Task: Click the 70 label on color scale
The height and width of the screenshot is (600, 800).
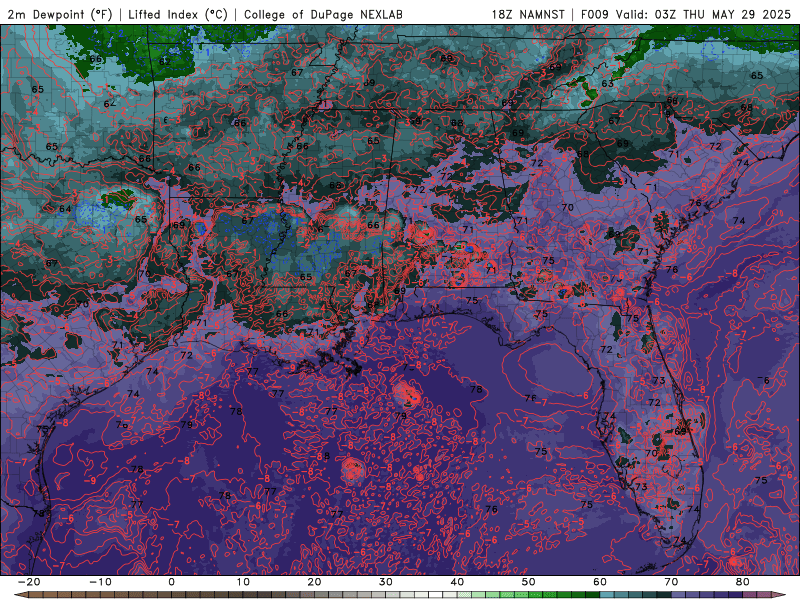Action: (671, 582)
